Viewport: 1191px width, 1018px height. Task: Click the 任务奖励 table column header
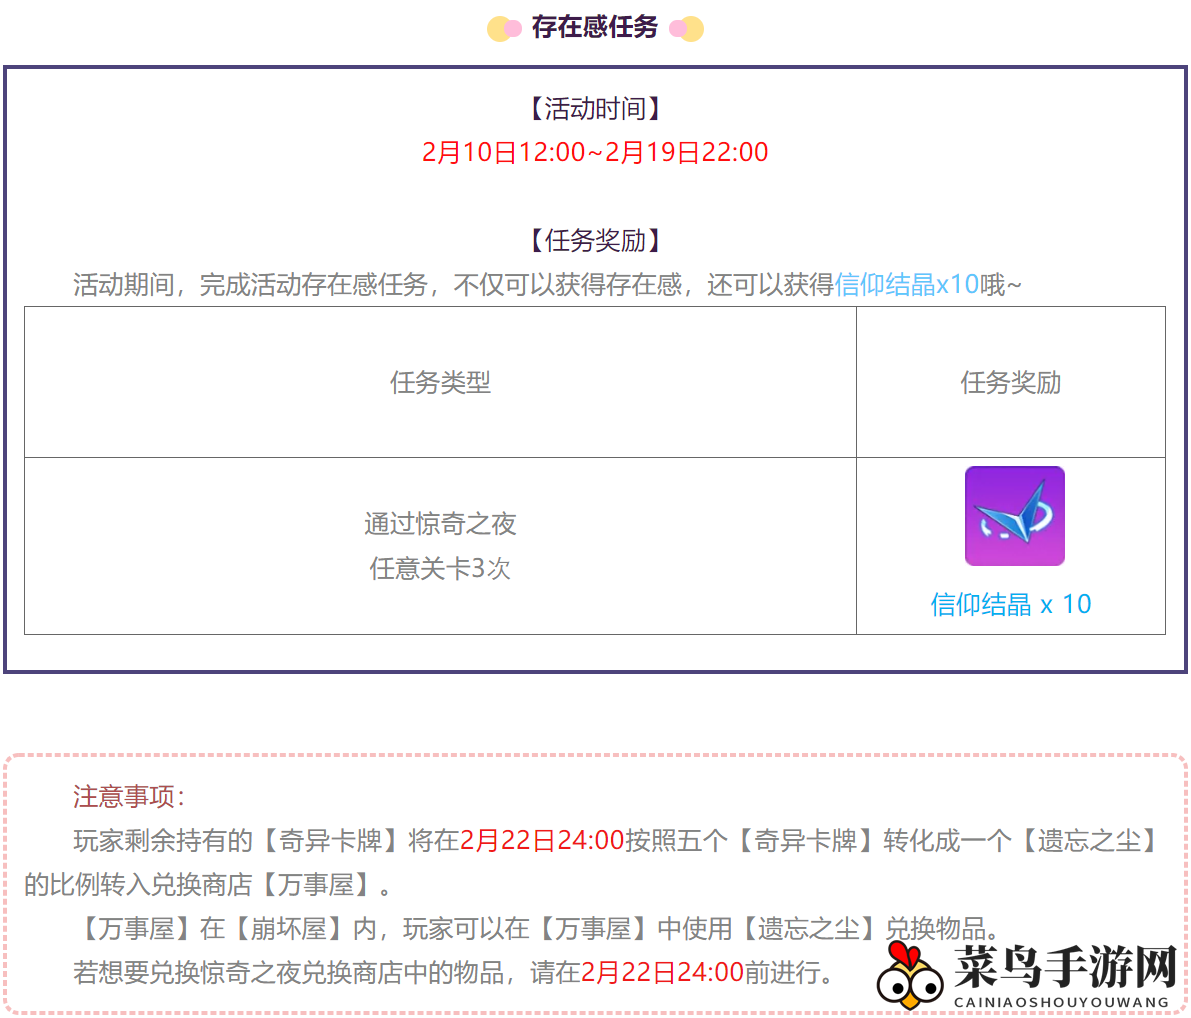point(1010,382)
